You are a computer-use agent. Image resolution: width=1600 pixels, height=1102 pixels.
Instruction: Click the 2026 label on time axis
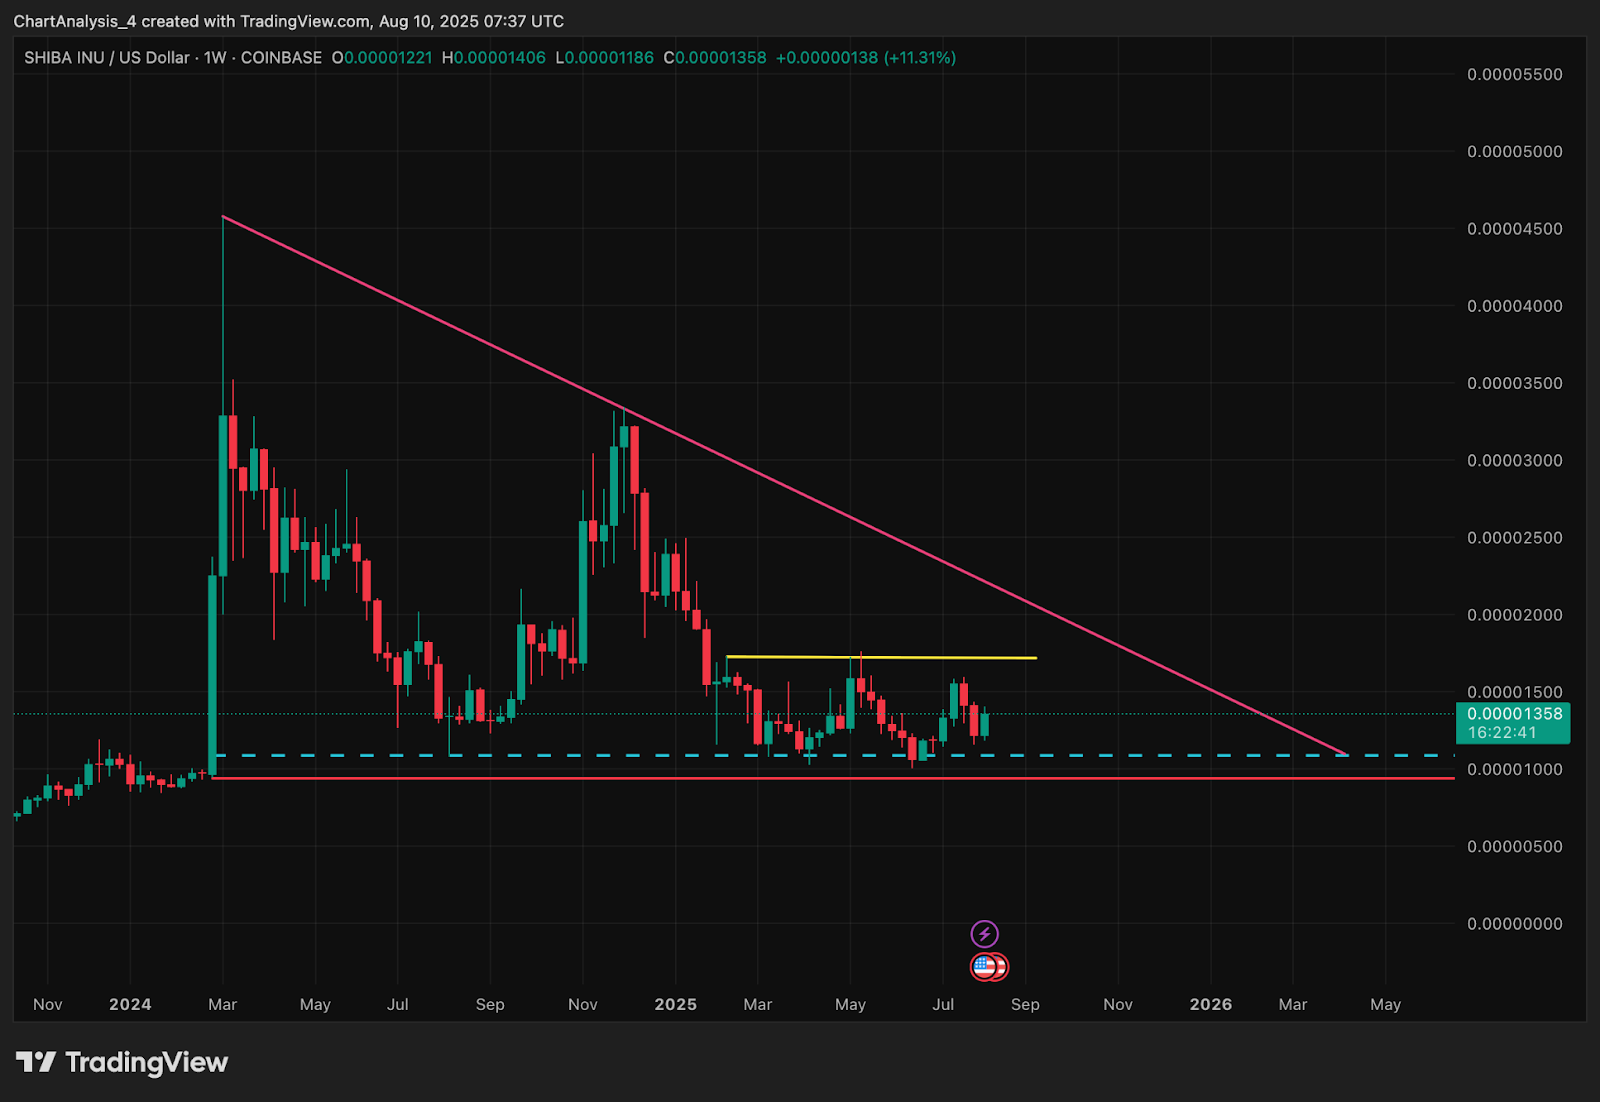[x=1211, y=1004]
